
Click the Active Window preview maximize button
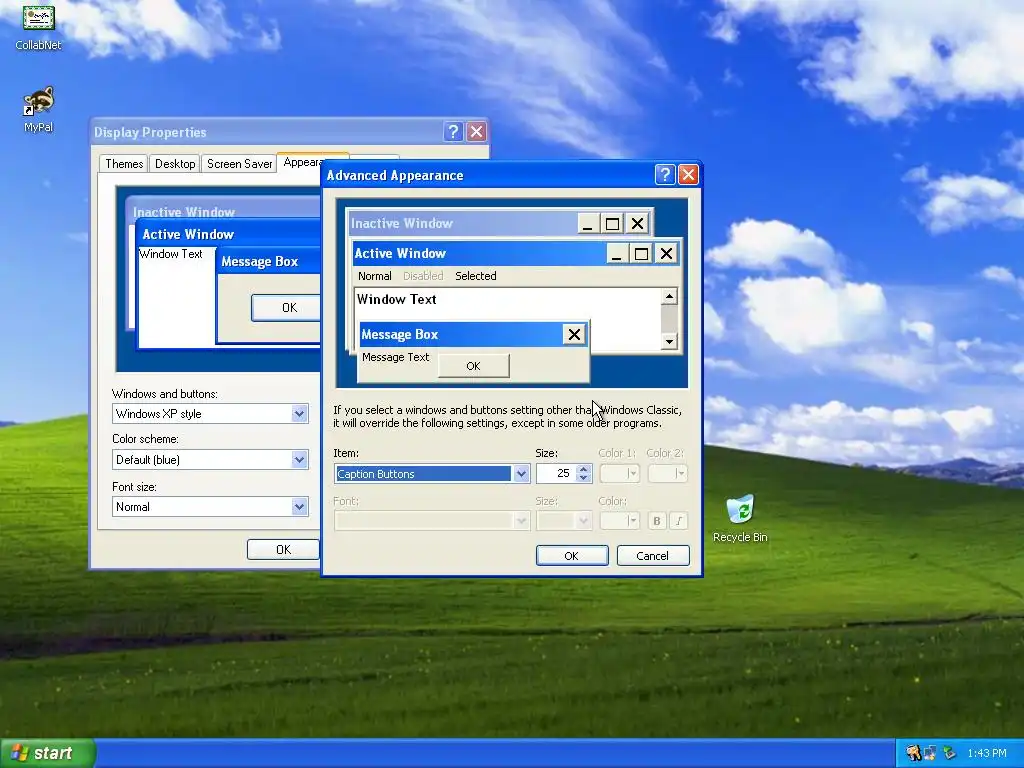click(641, 253)
